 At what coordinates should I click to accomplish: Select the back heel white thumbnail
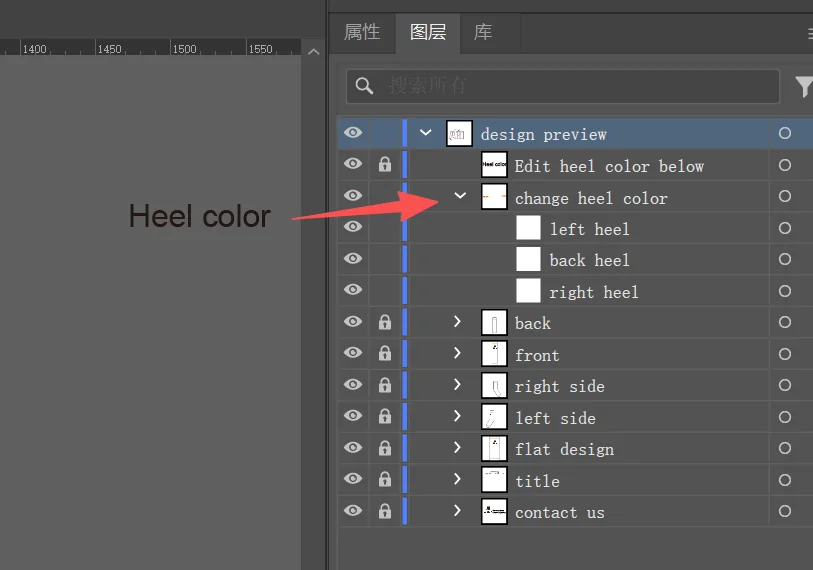(528, 259)
